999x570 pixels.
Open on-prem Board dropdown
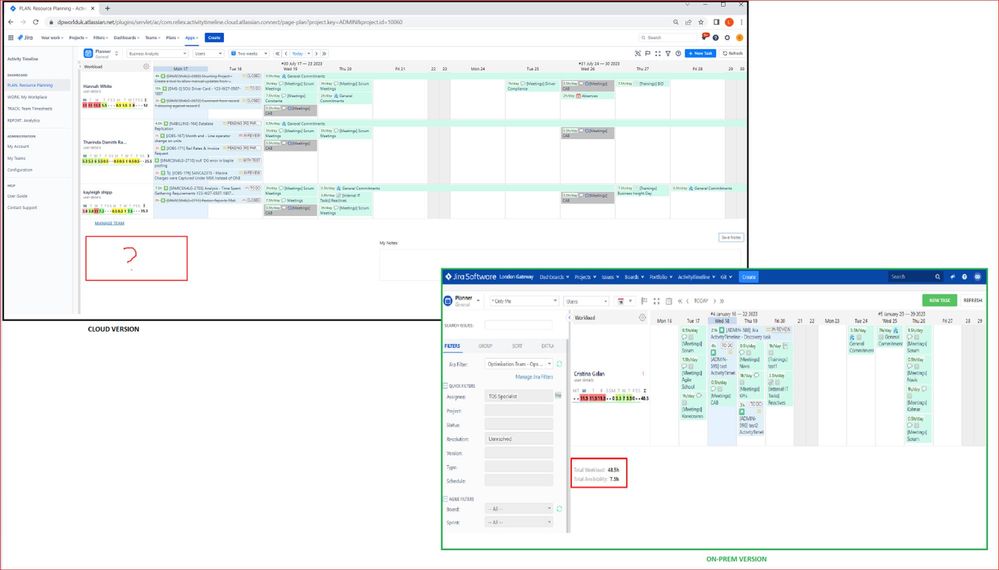(519, 509)
